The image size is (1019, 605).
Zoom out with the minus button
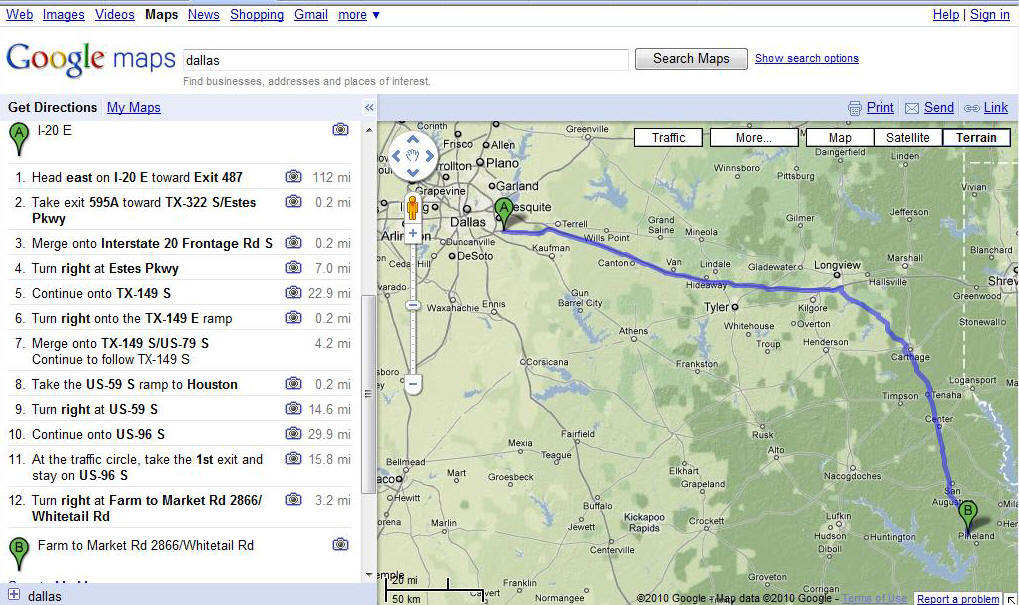click(x=413, y=384)
